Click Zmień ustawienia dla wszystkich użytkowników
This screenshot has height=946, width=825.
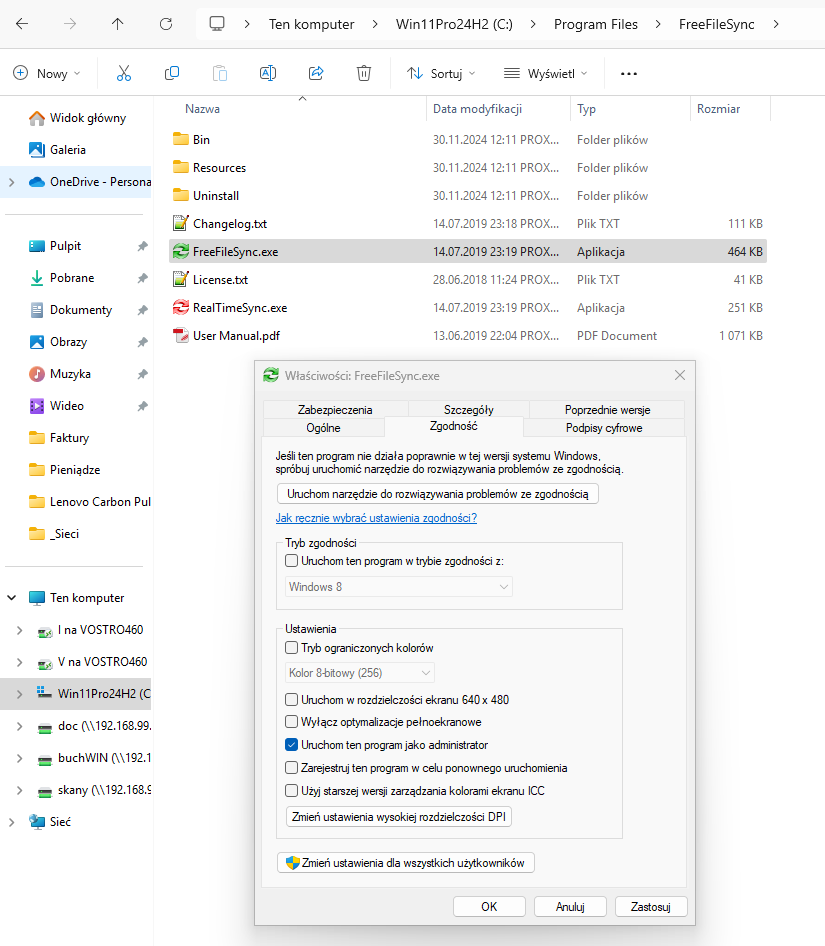(x=406, y=863)
